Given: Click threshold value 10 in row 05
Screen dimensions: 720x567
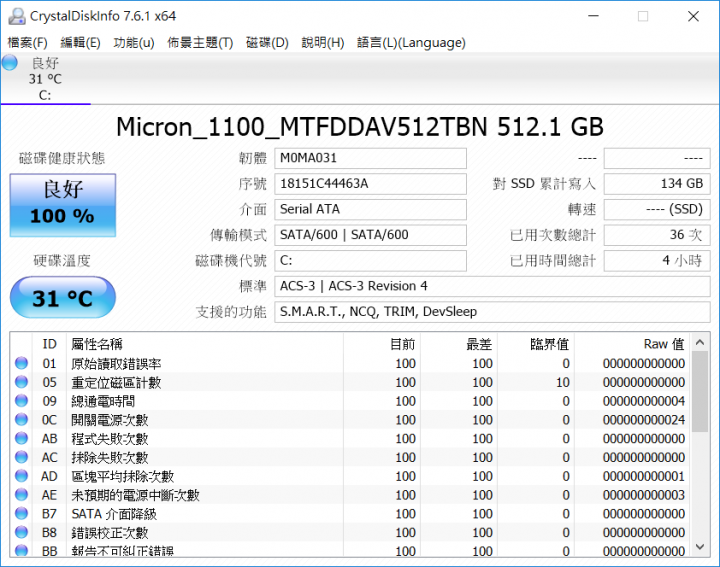Looking at the screenshot, I should [x=563, y=382].
